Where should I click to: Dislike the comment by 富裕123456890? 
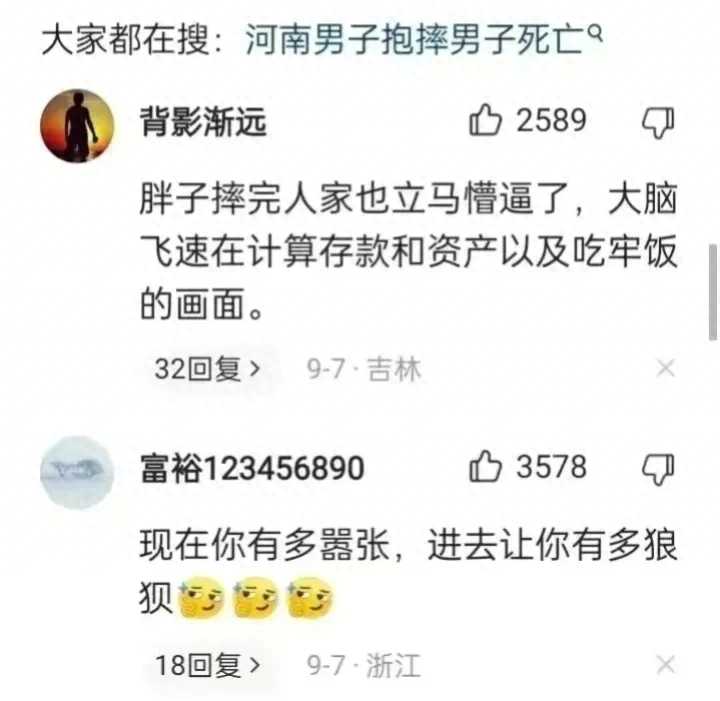tap(658, 469)
